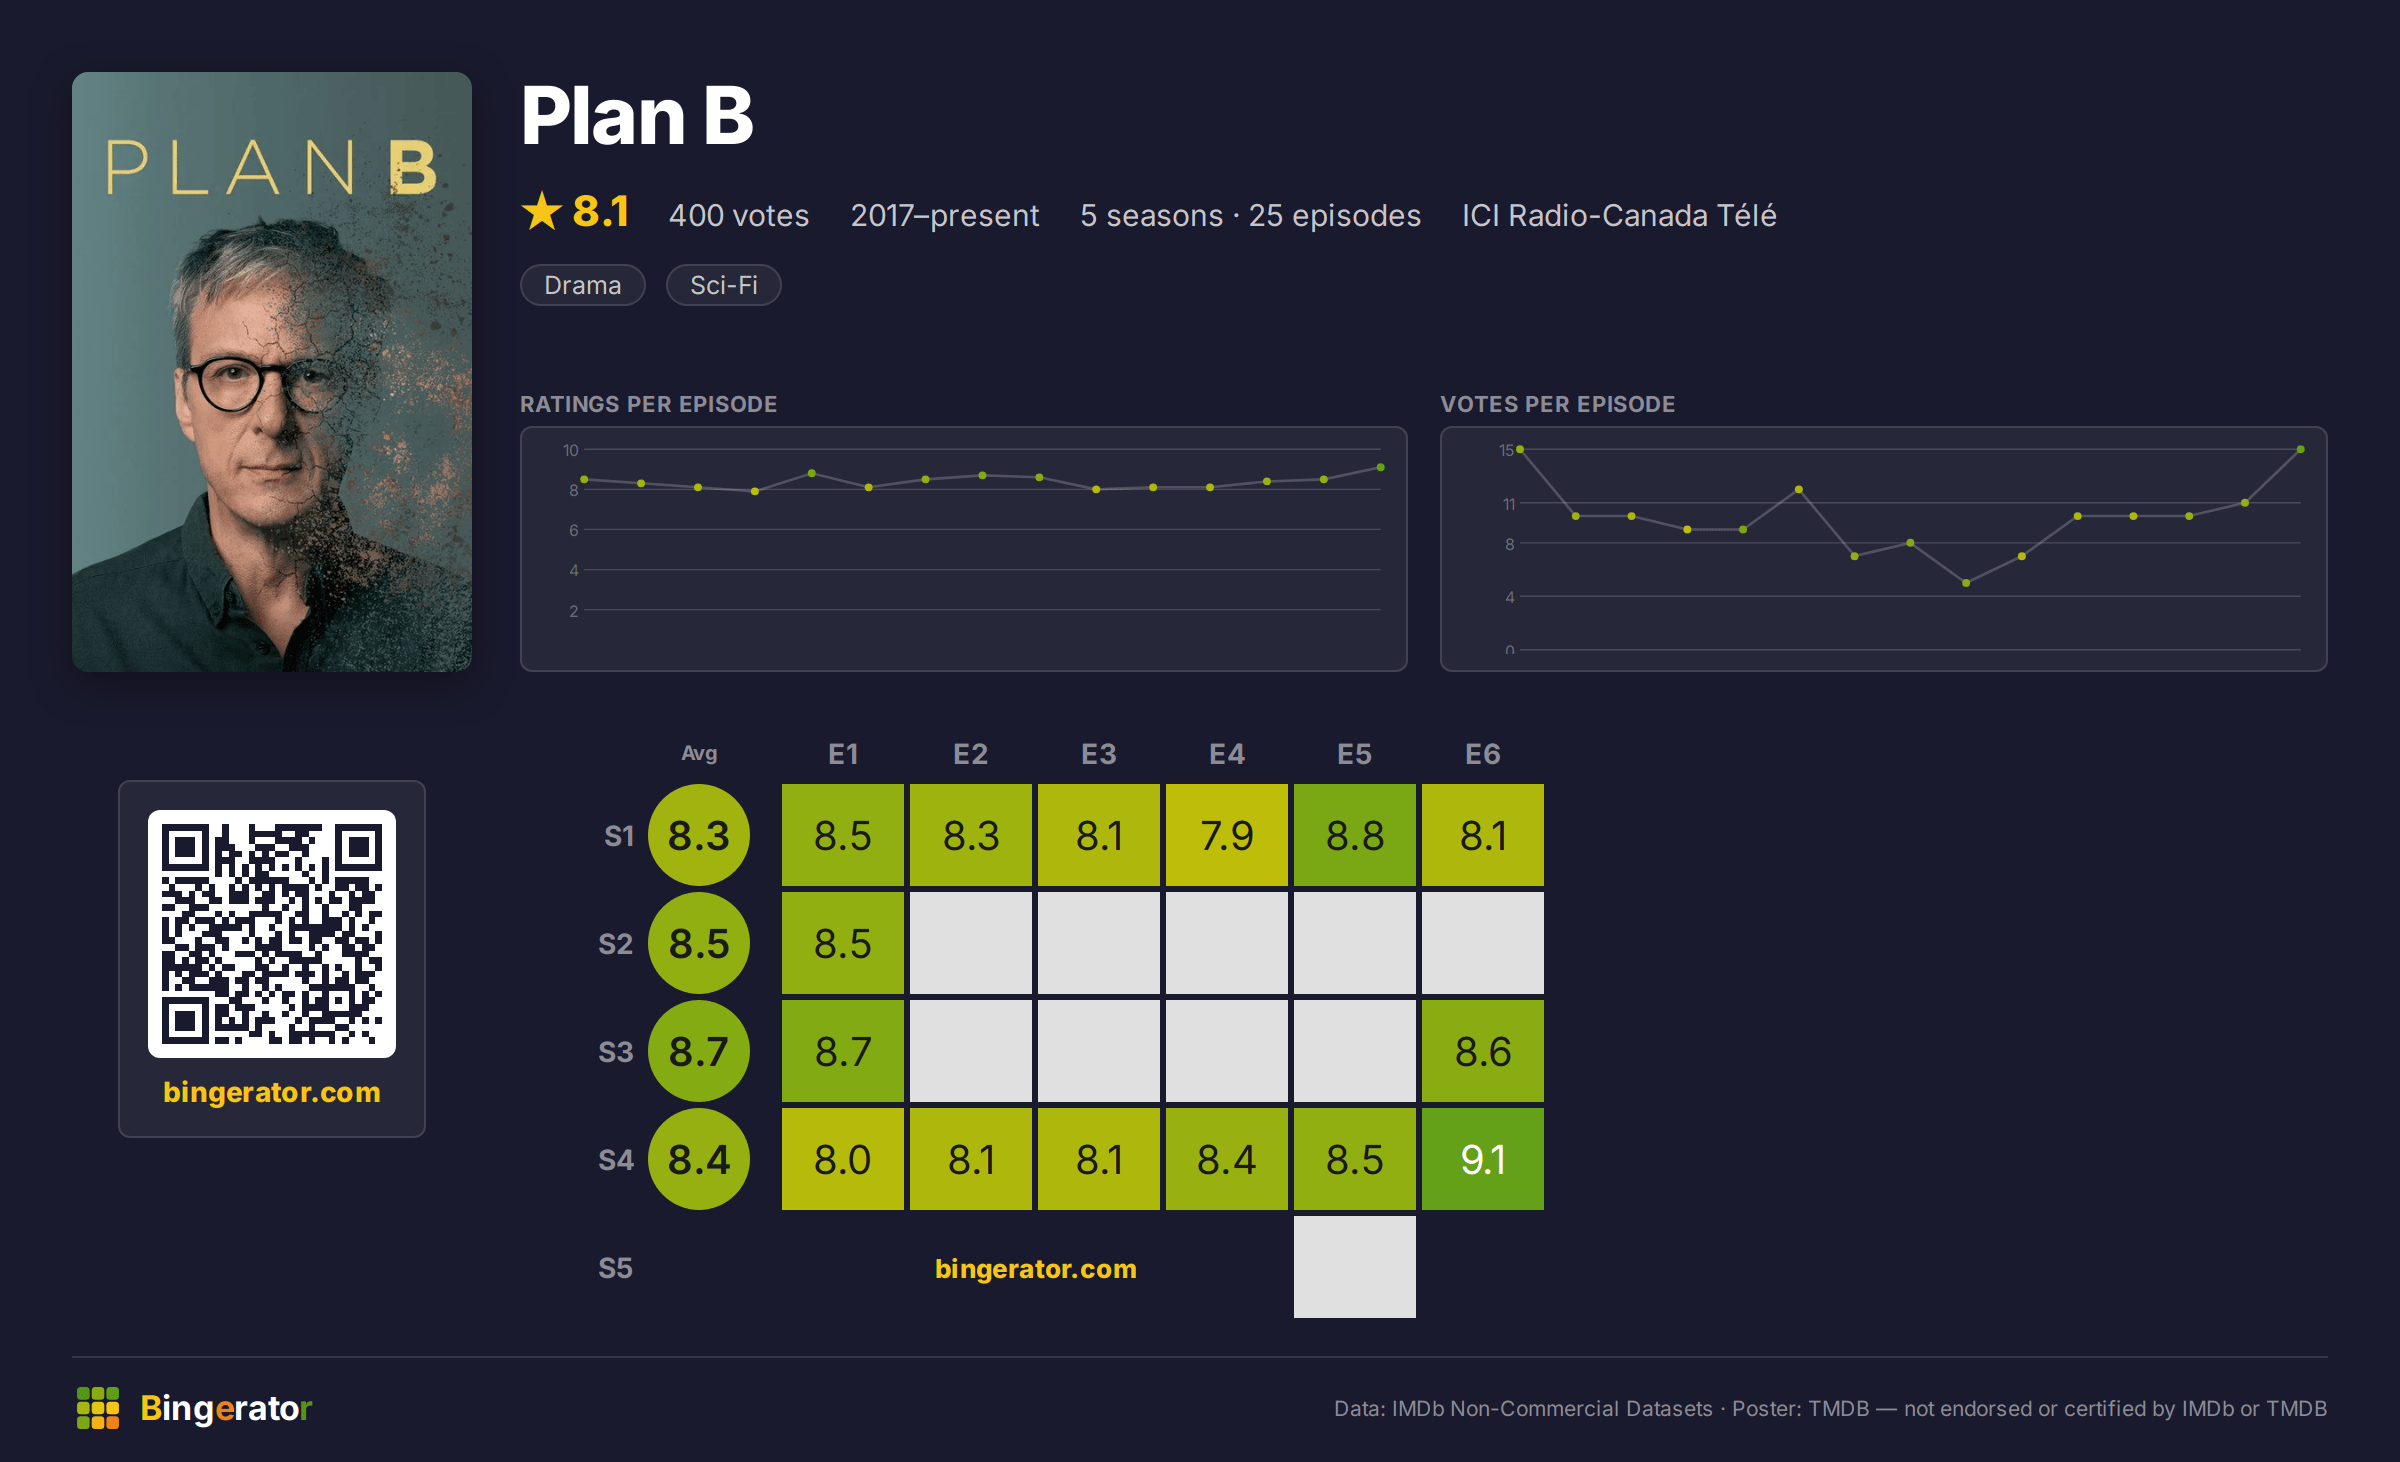Open bingerator.com link in S5 row
This screenshot has width=2400, height=1462.
(x=1036, y=1269)
